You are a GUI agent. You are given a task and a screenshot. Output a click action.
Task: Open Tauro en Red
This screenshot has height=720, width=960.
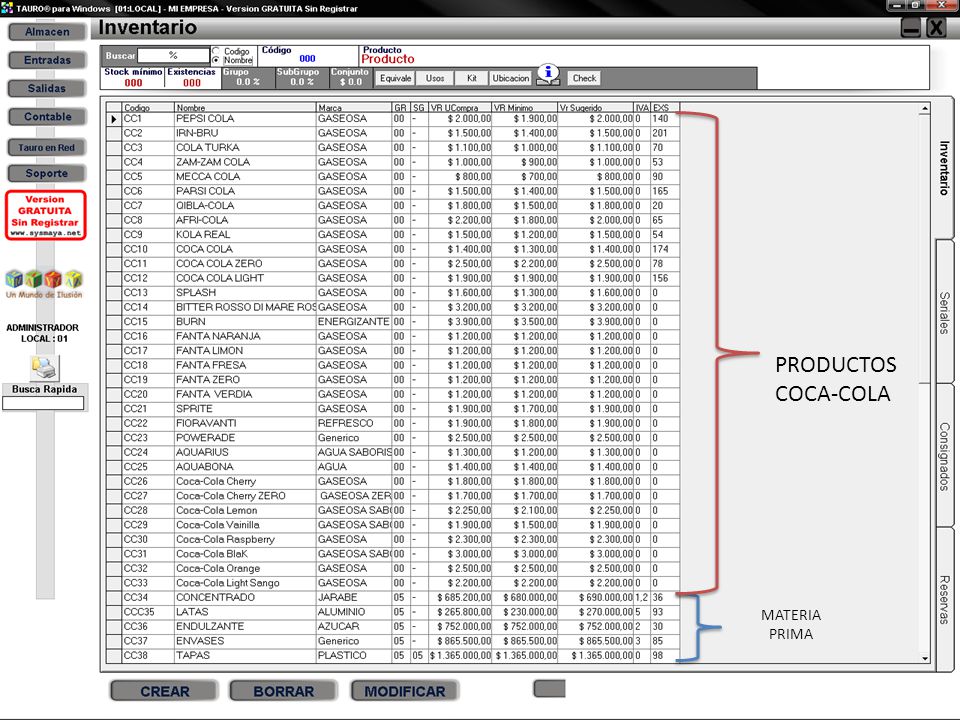(47, 147)
